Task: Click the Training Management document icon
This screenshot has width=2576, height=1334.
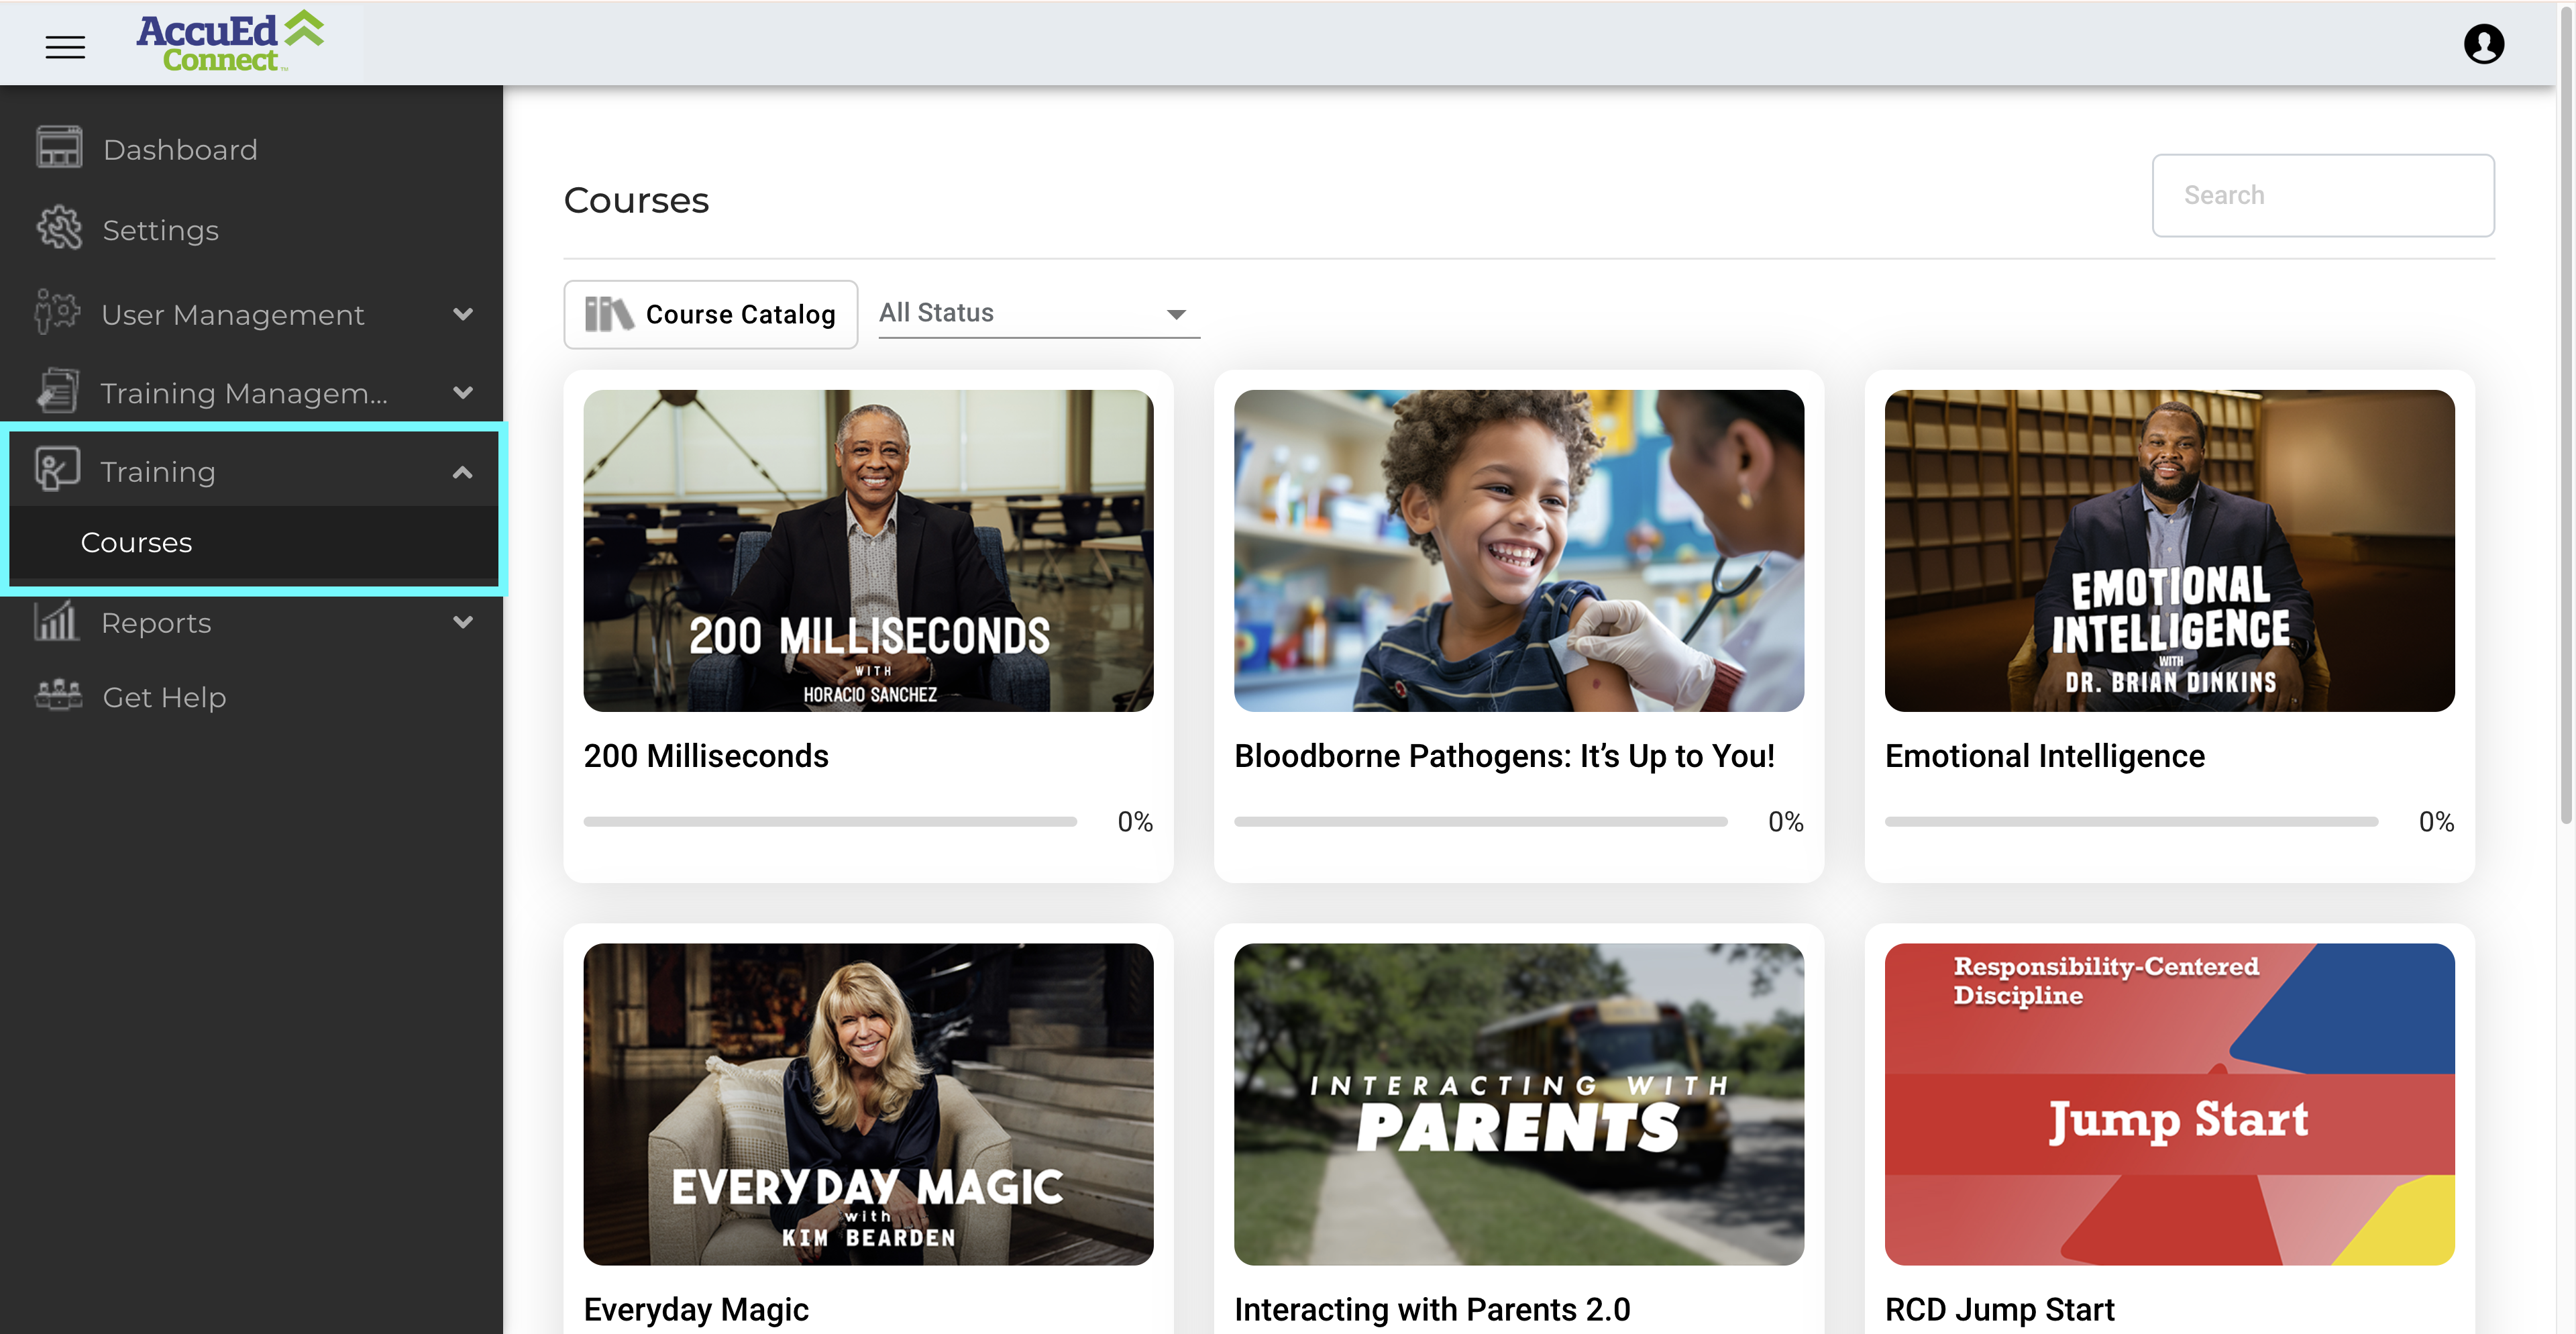Action: click(x=57, y=392)
